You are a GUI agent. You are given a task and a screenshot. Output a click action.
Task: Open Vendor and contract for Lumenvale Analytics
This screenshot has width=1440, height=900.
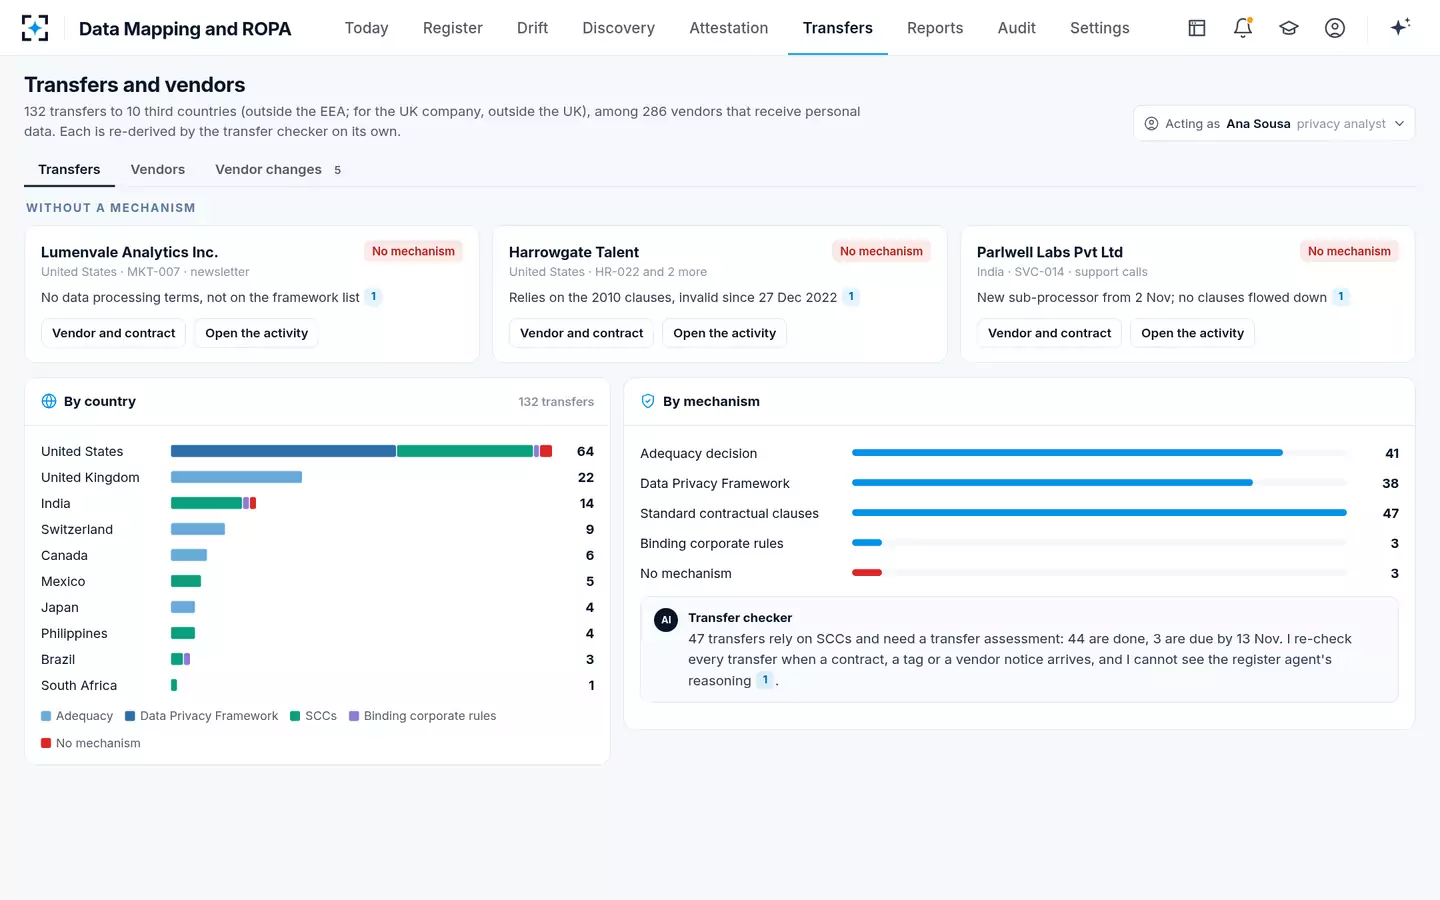(x=114, y=333)
